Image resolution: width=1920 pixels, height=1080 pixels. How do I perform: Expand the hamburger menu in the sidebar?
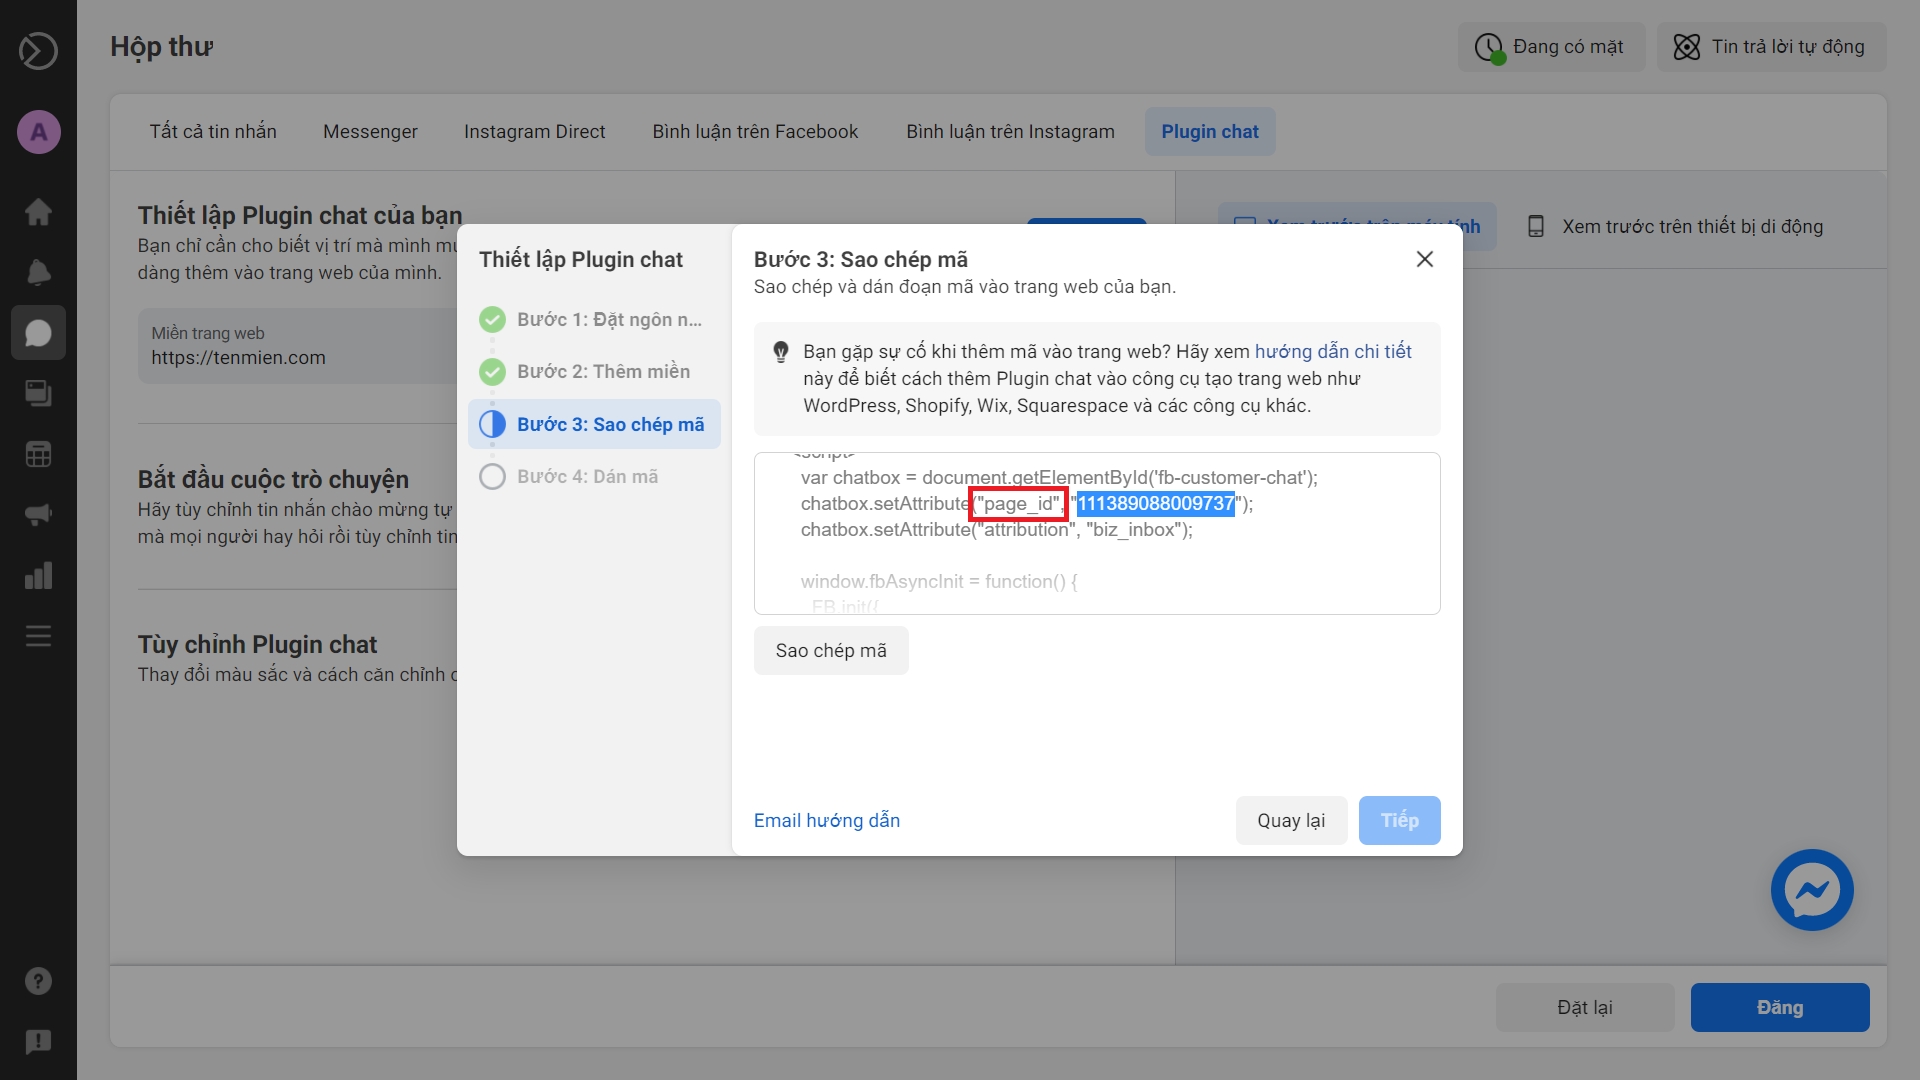point(38,636)
